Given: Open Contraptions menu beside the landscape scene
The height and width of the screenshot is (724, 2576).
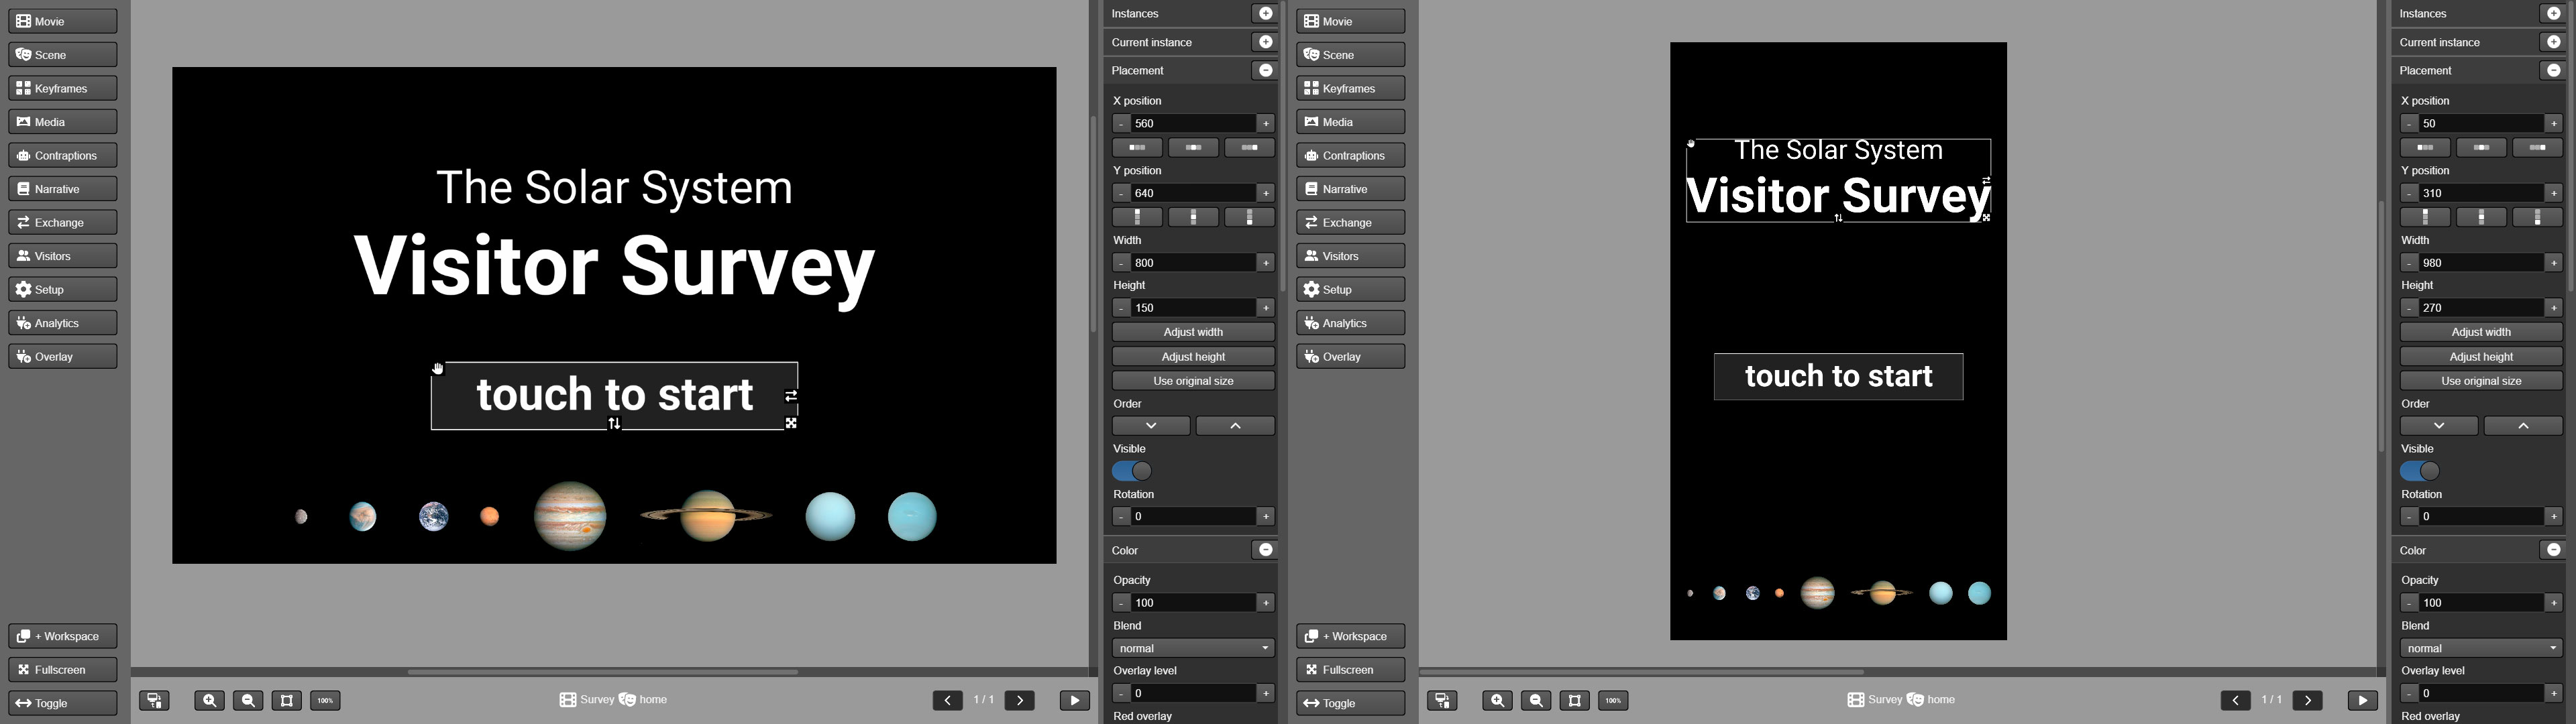Looking at the screenshot, I should (63, 155).
